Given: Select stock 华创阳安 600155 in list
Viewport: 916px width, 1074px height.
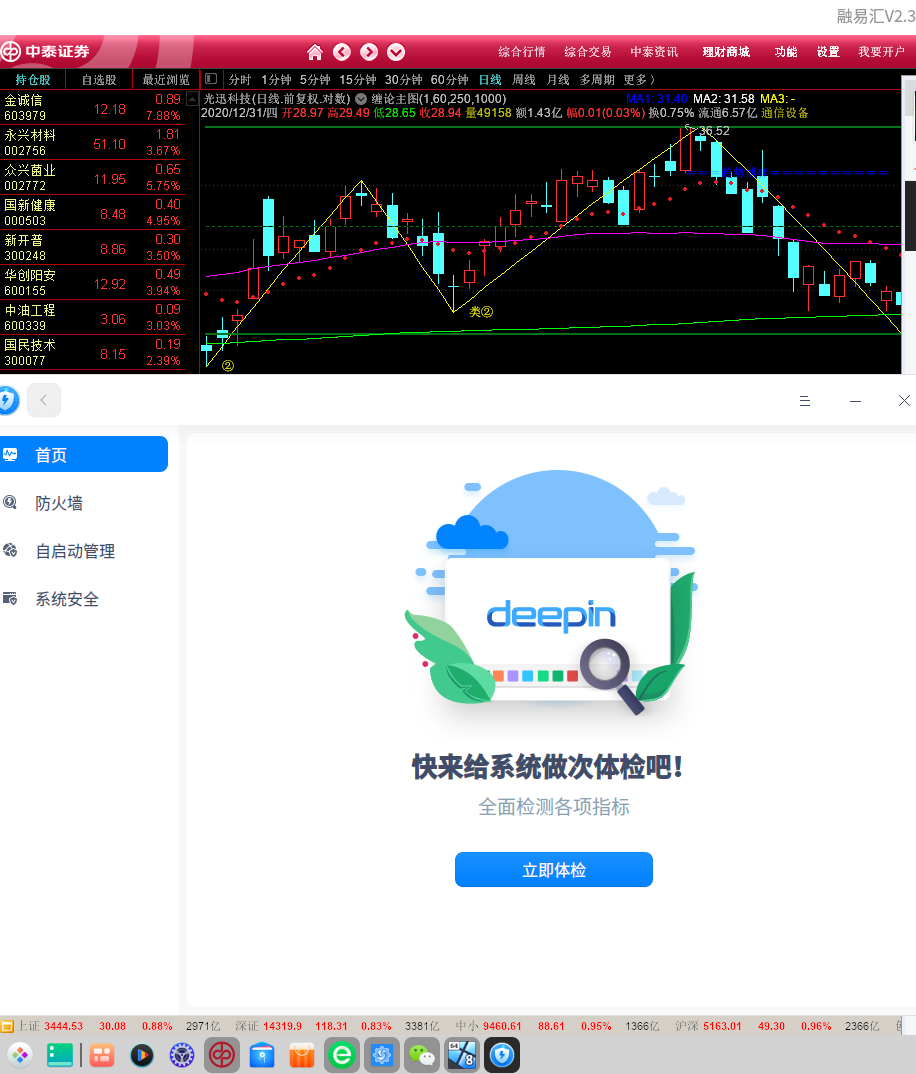Looking at the screenshot, I should pos(92,283).
